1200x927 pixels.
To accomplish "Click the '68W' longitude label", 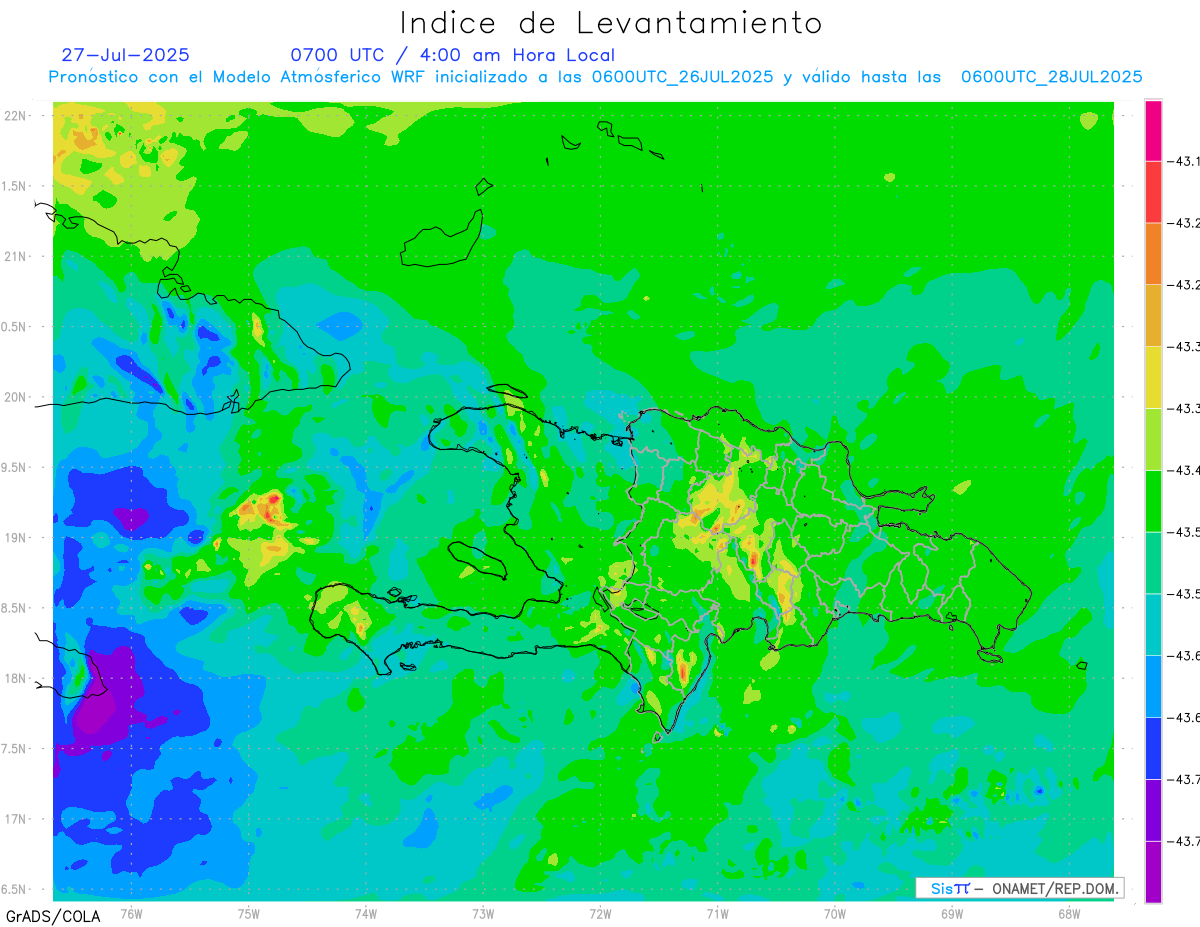I will [1069, 913].
